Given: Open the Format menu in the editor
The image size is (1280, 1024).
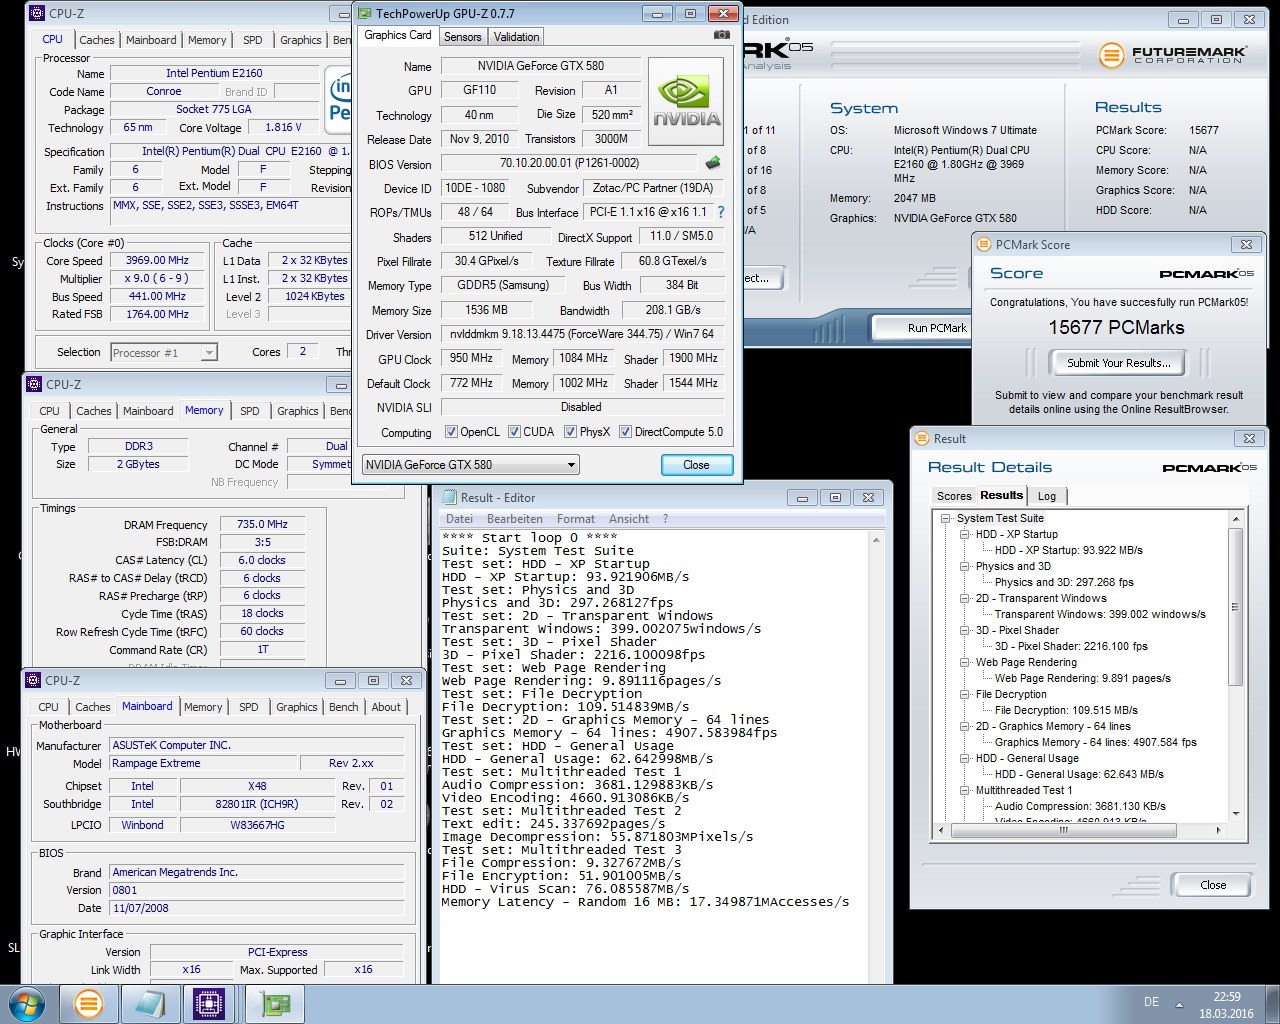Looking at the screenshot, I should (x=576, y=519).
